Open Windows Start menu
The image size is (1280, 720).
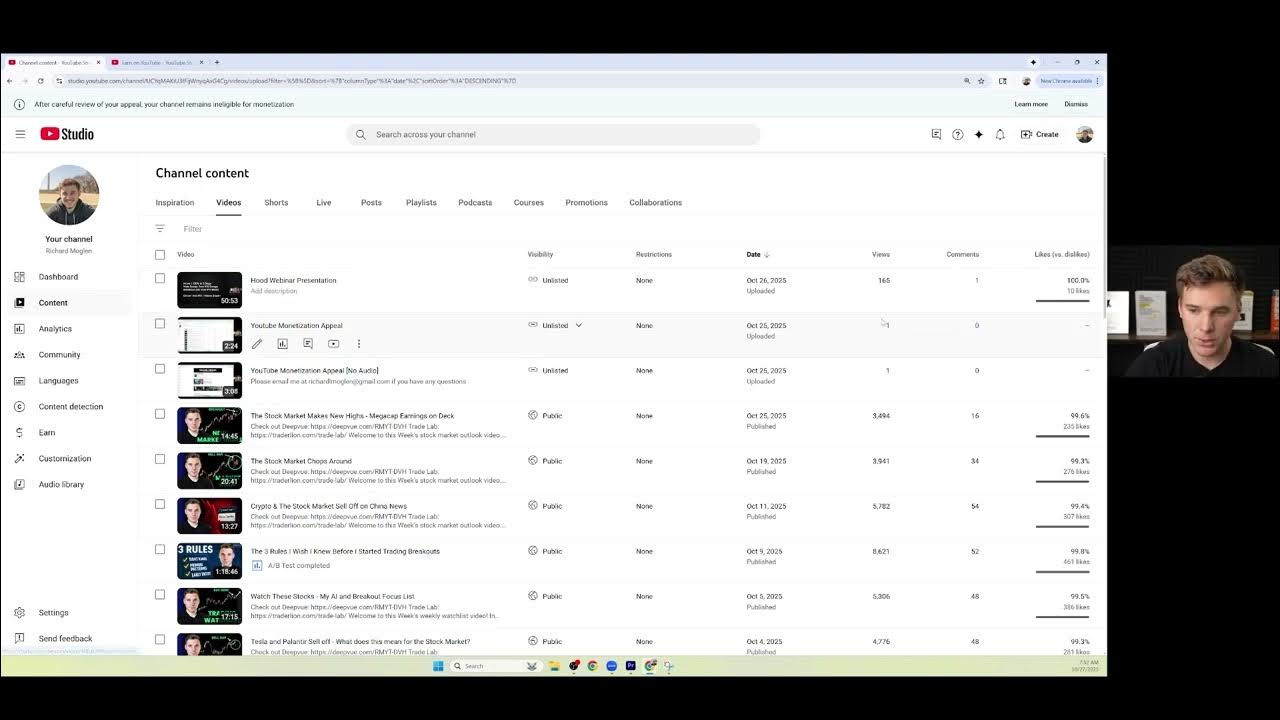point(438,666)
